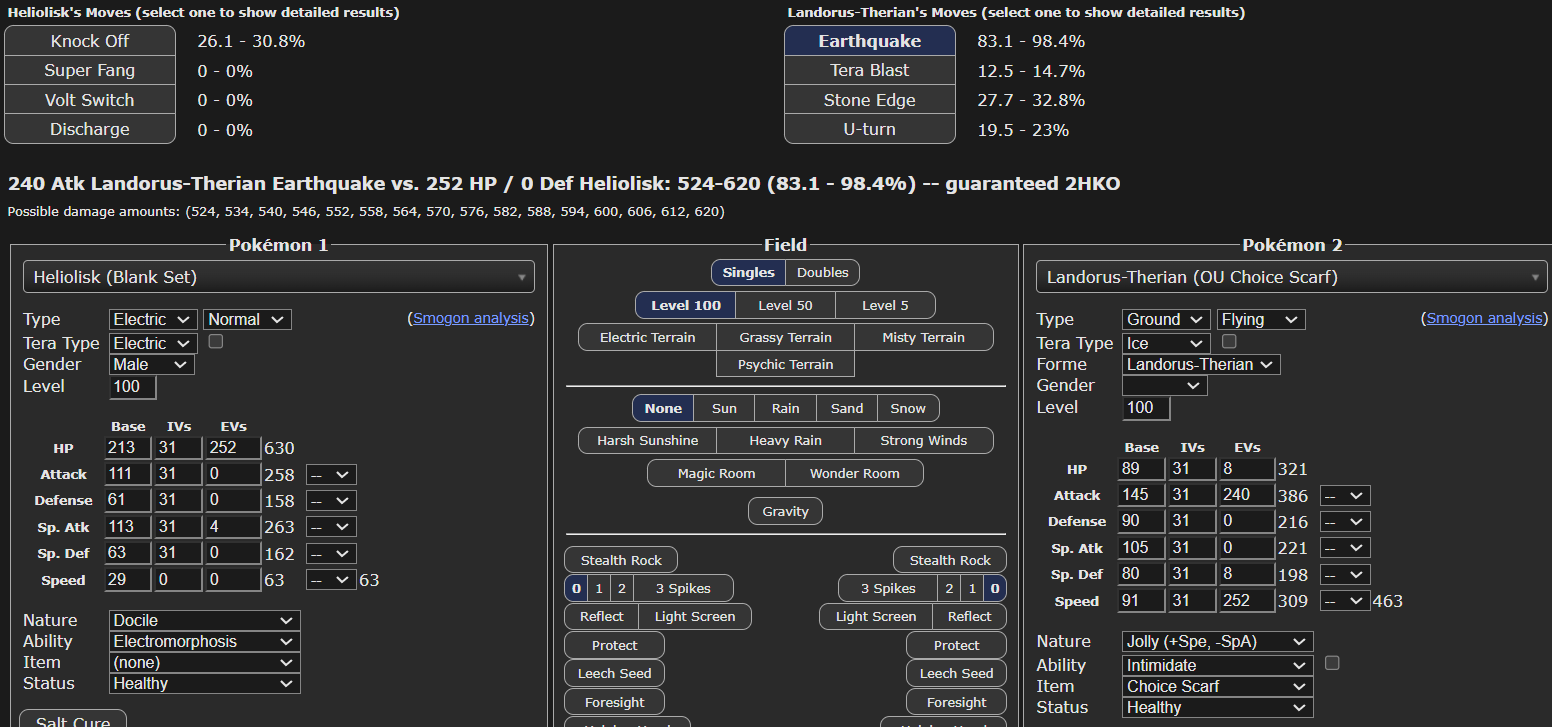This screenshot has height=727, width=1552.
Task: Open the Choice Scarf Item dropdown
Action: click(x=1218, y=687)
